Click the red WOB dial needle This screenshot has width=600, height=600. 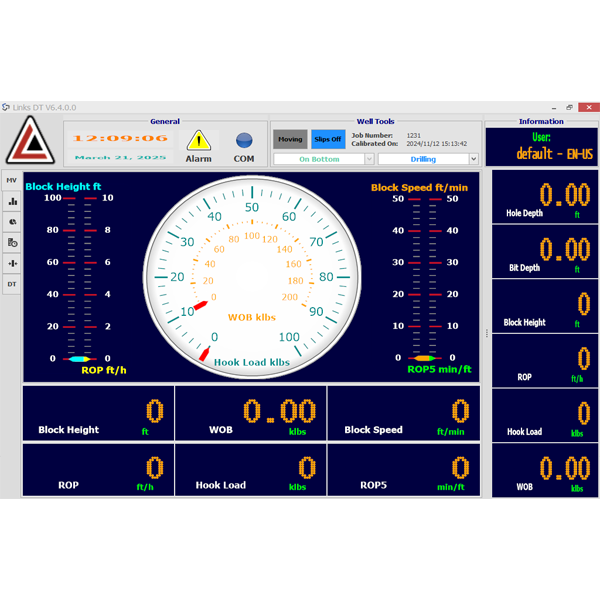click(201, 305)
